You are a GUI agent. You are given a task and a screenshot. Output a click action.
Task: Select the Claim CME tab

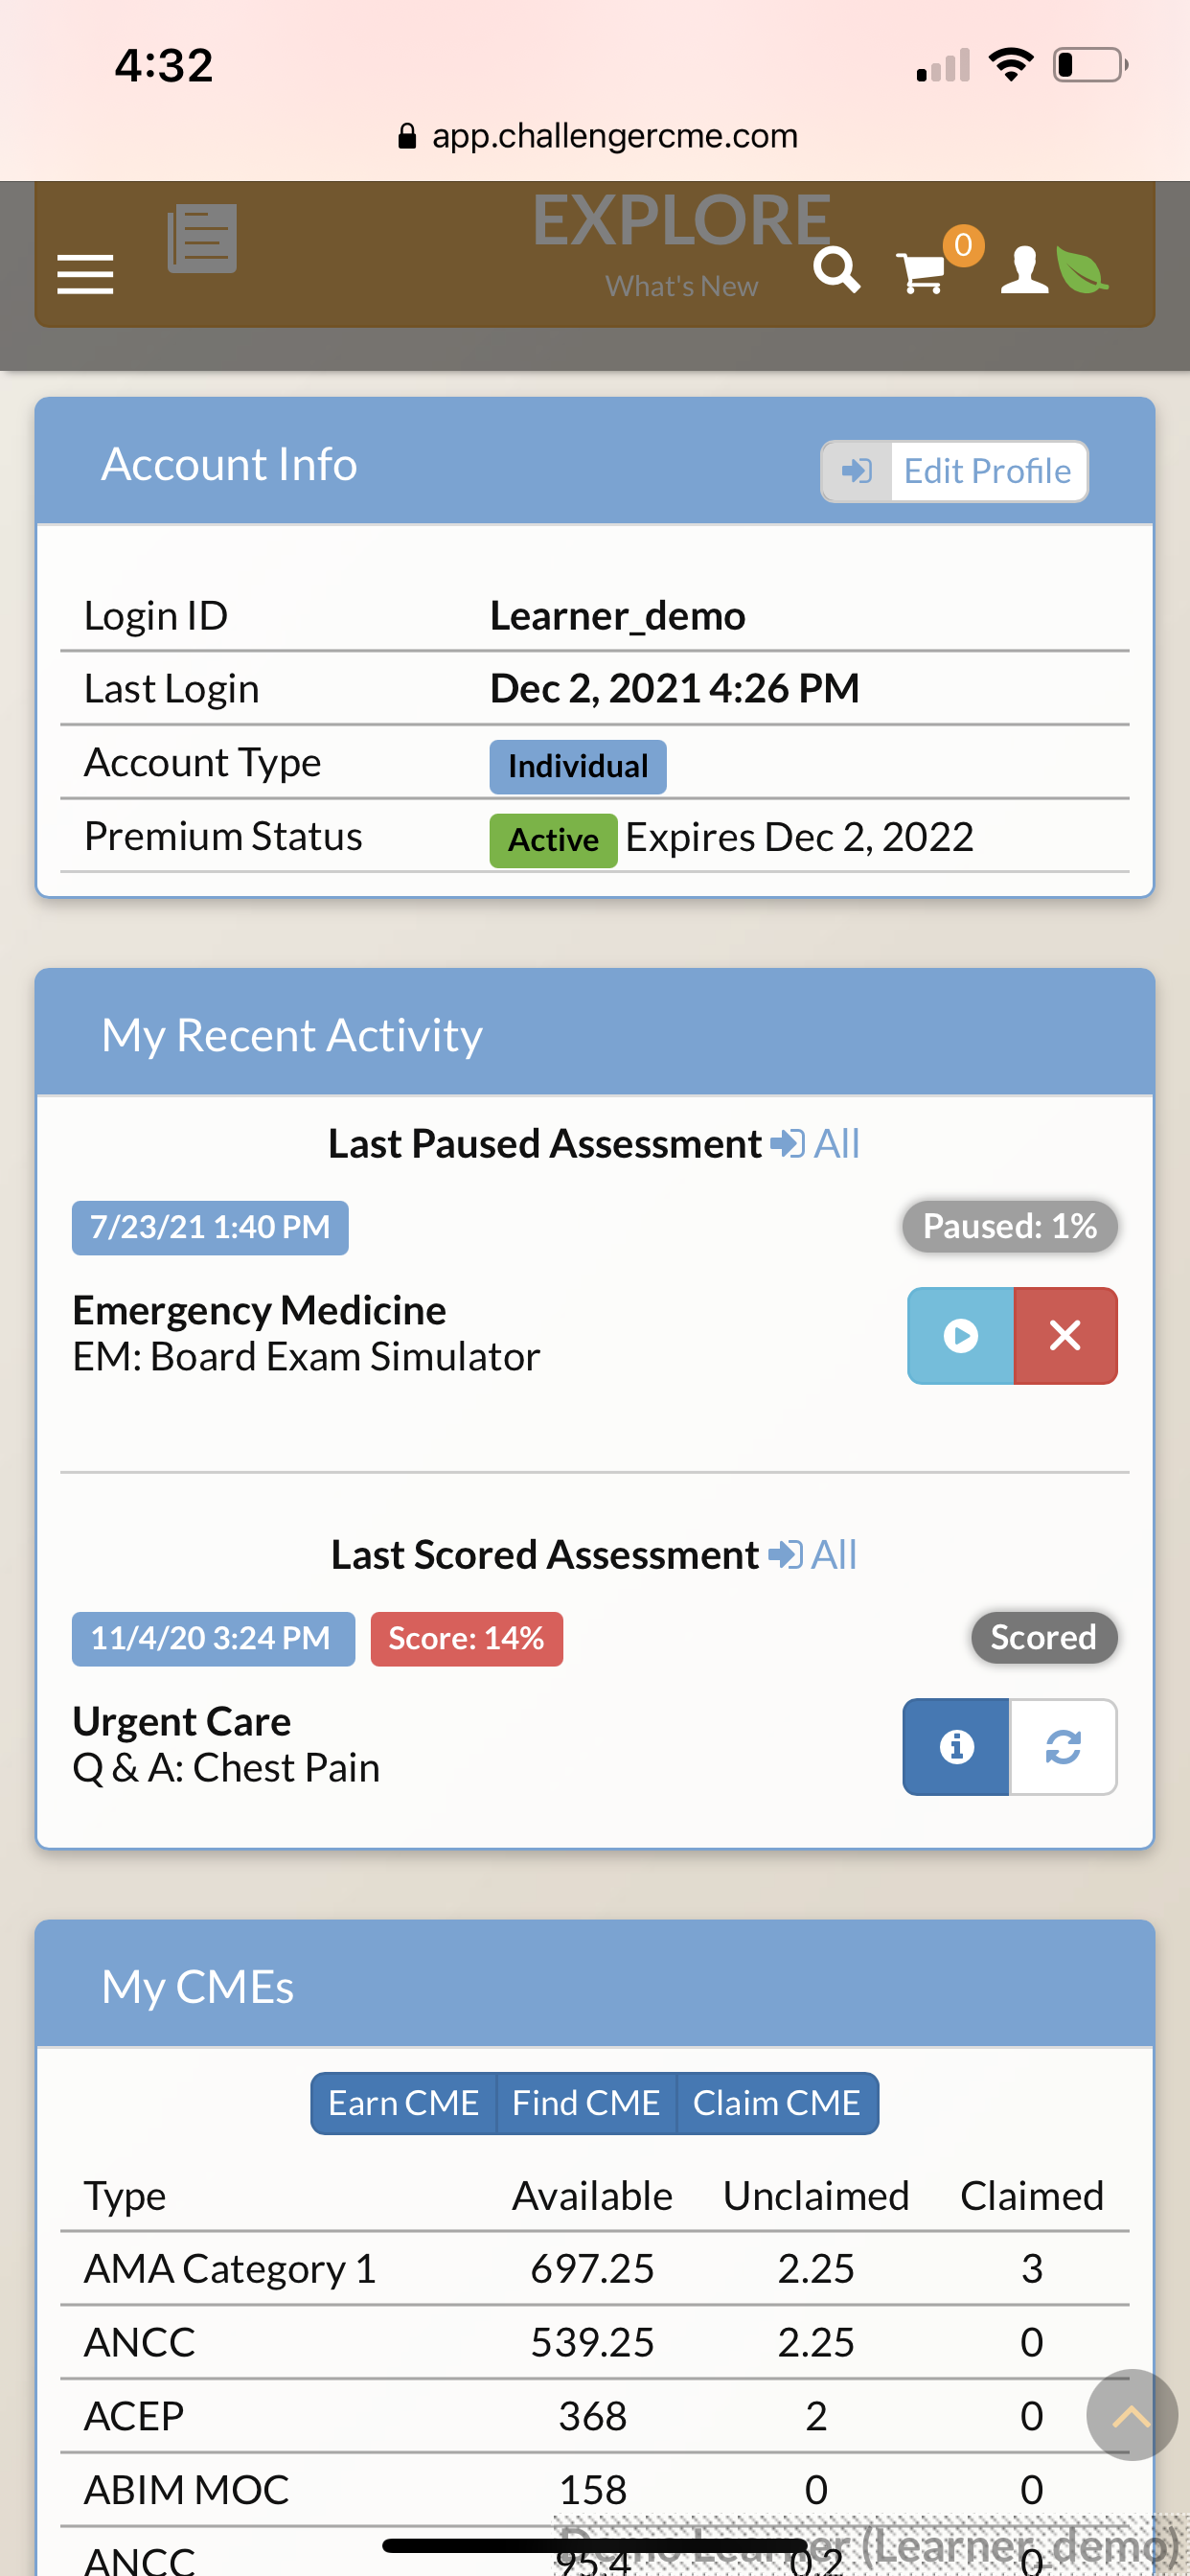[x=777, y=2103]
